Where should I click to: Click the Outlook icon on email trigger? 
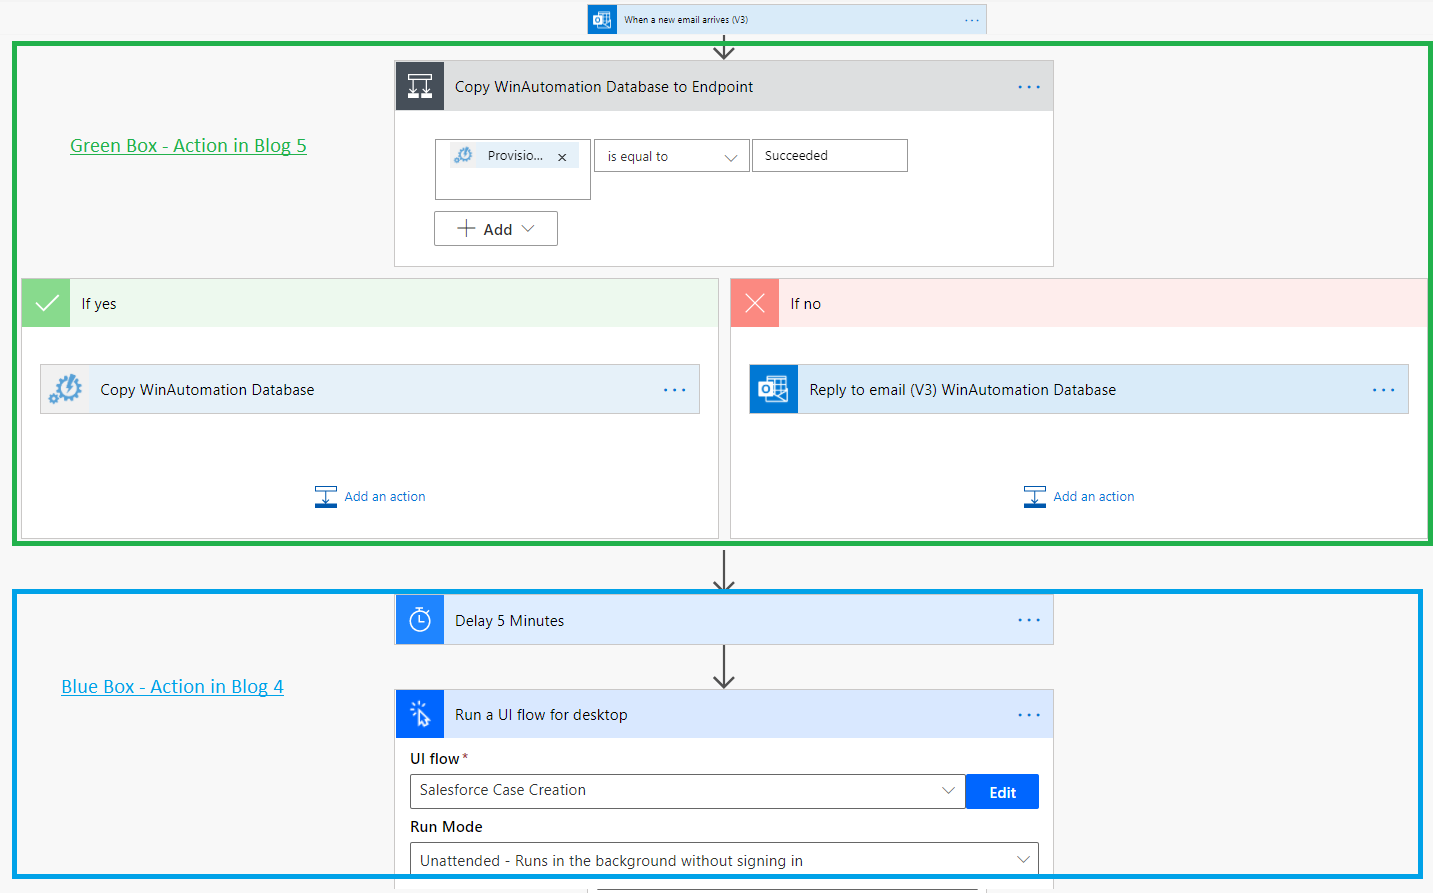point(602,20)
